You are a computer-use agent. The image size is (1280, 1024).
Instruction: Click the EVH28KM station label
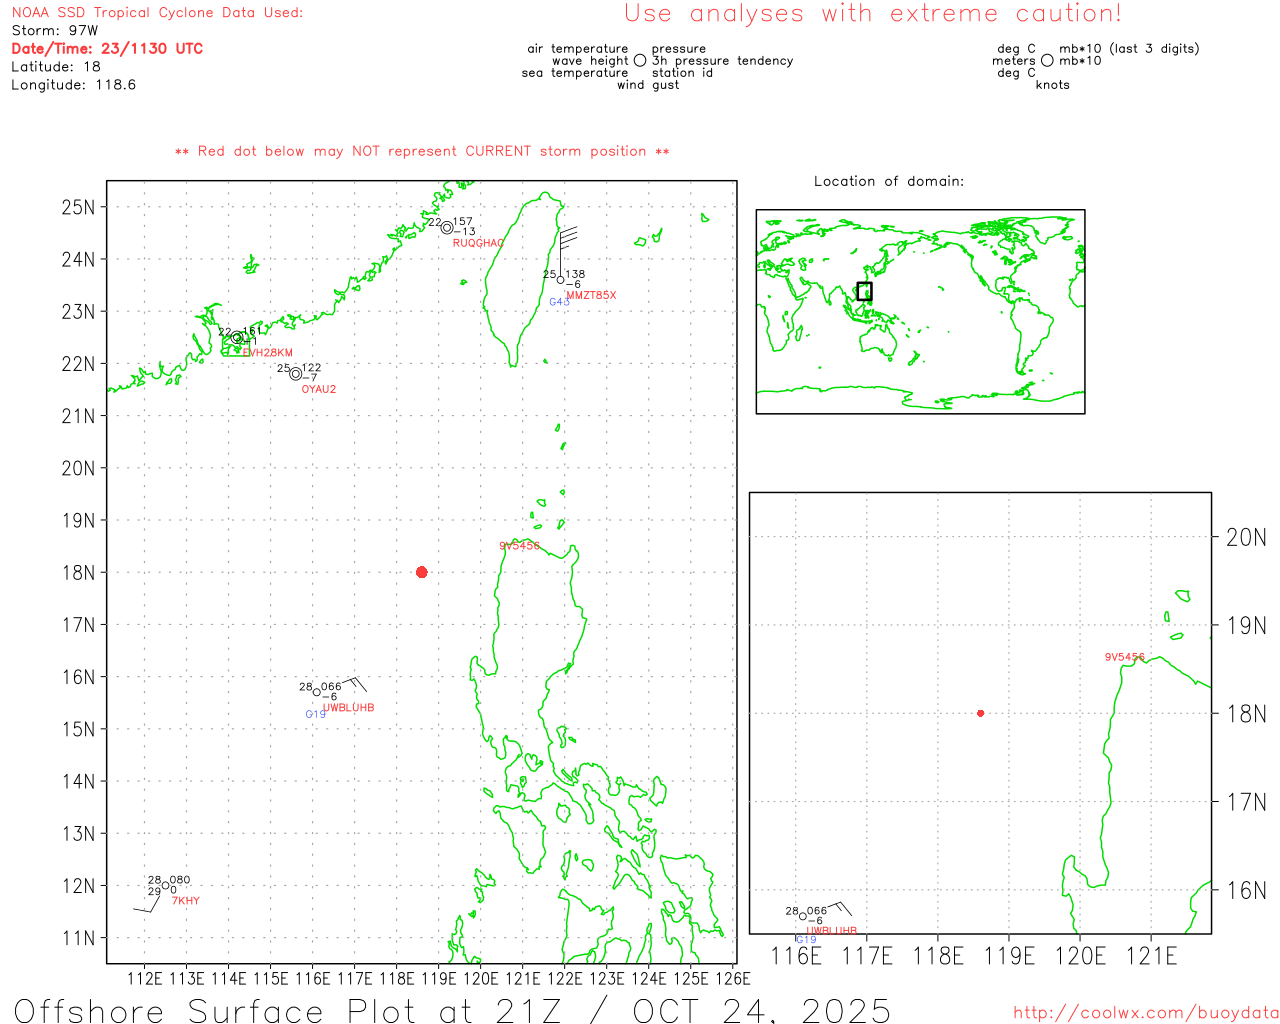[x=268, y=353]
